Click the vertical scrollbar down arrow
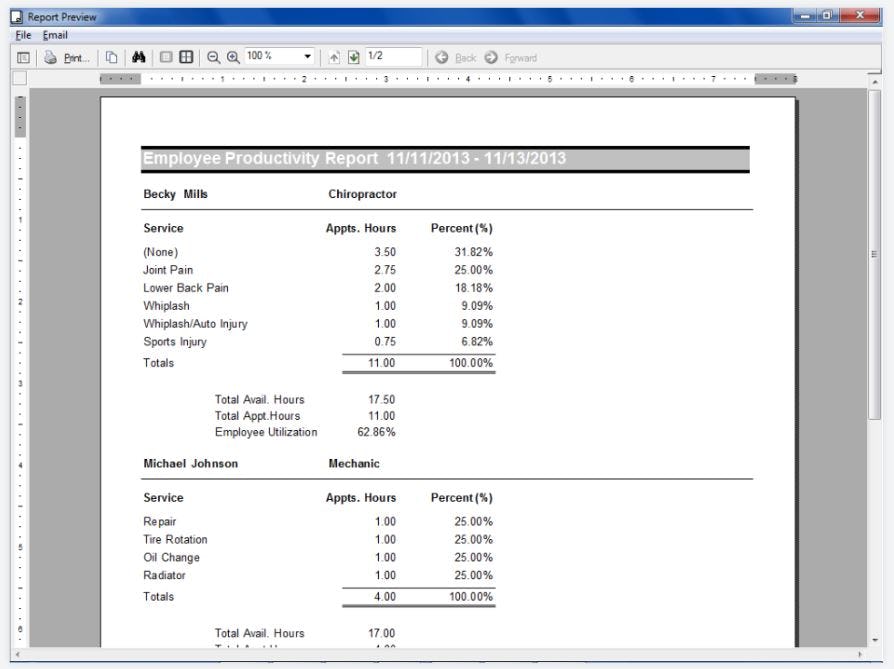Screen dimensions: 894x669 tap(875, 640)
